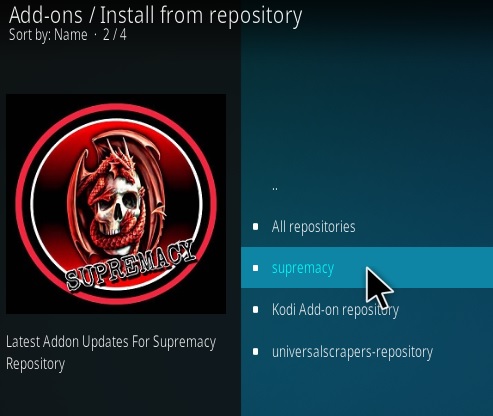Select All repositories in the list

tap(313, 227)
